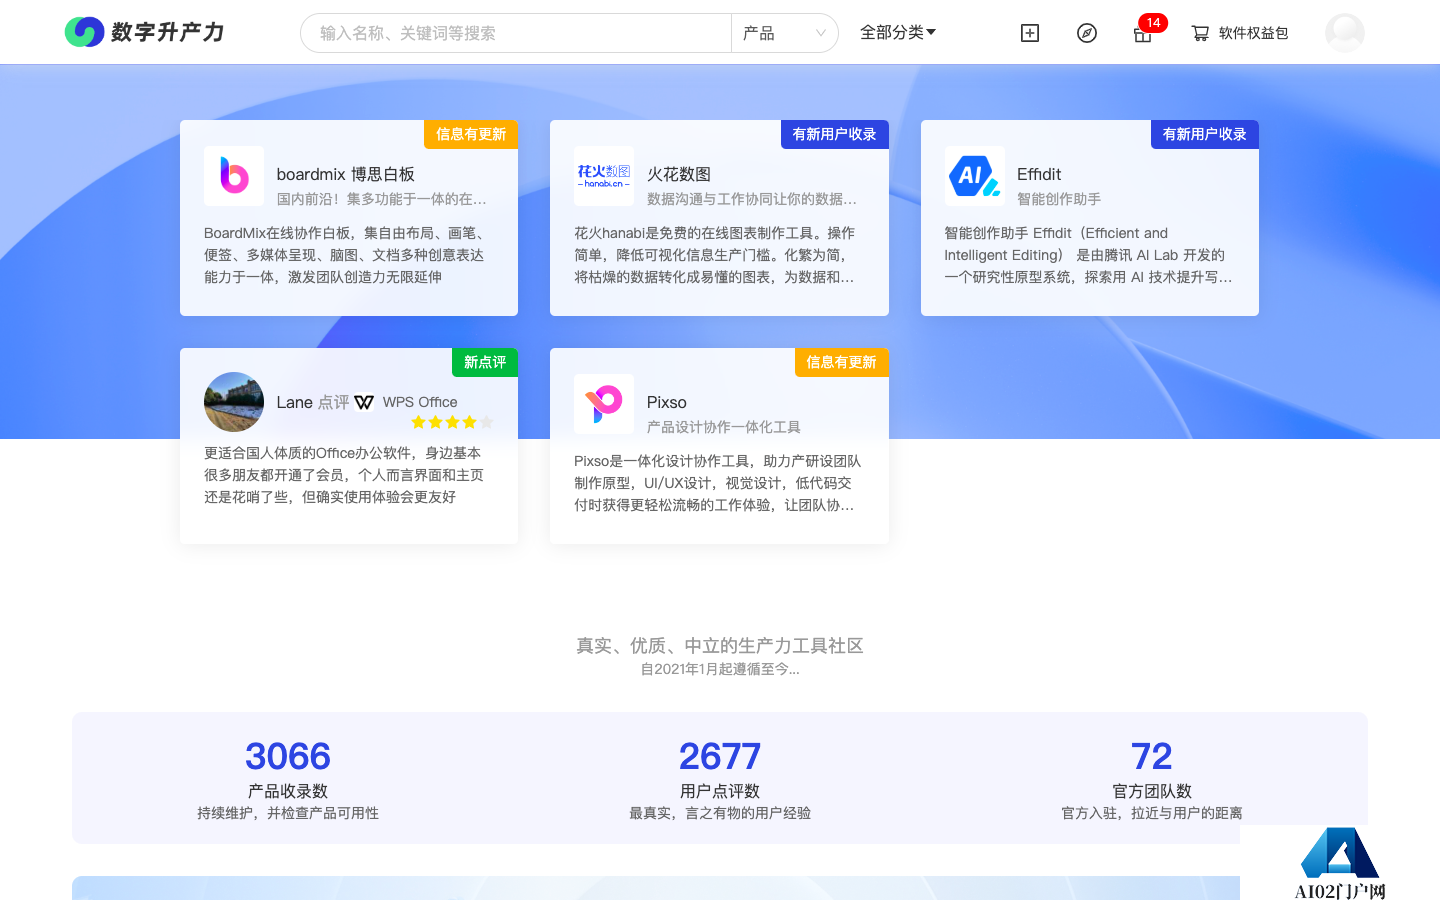Open the WPS Office product name

pos(420,402)
